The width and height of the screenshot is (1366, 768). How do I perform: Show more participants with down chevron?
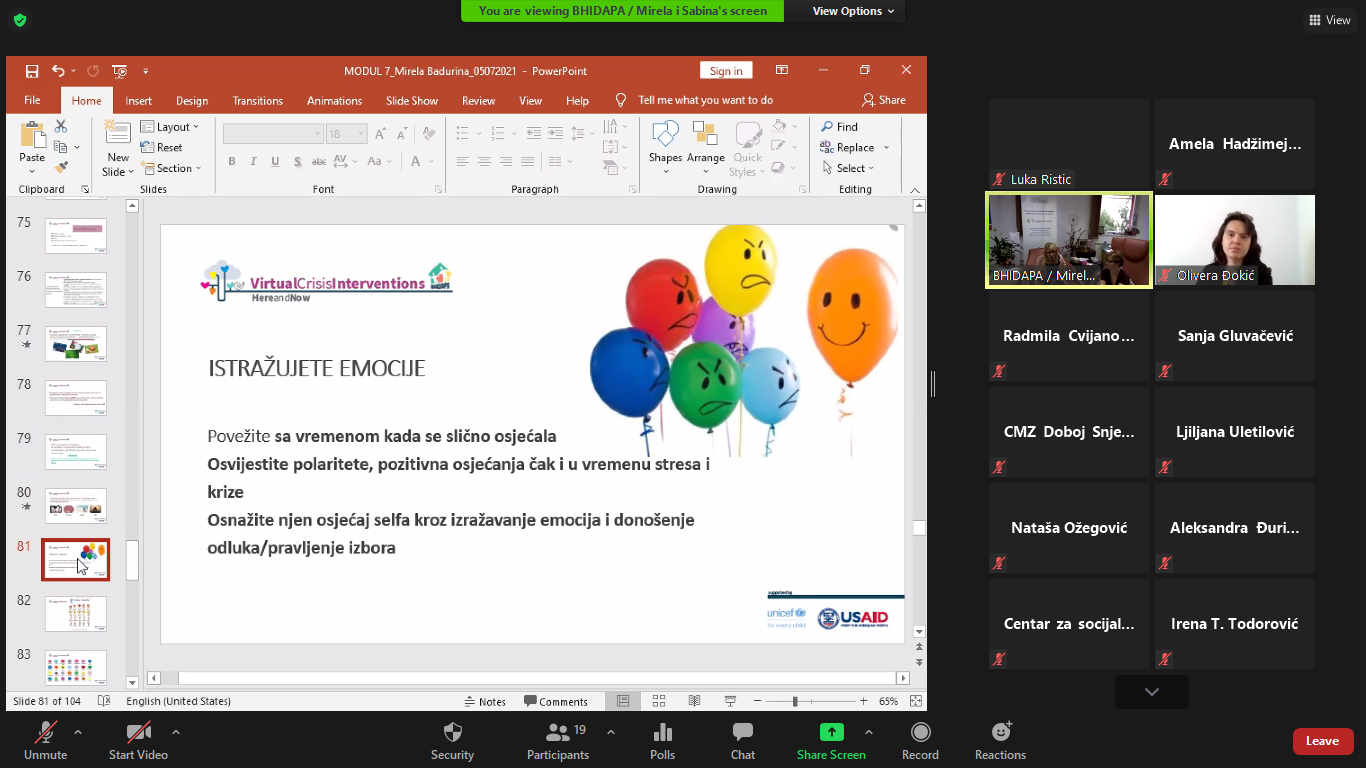click(1151, 691)
